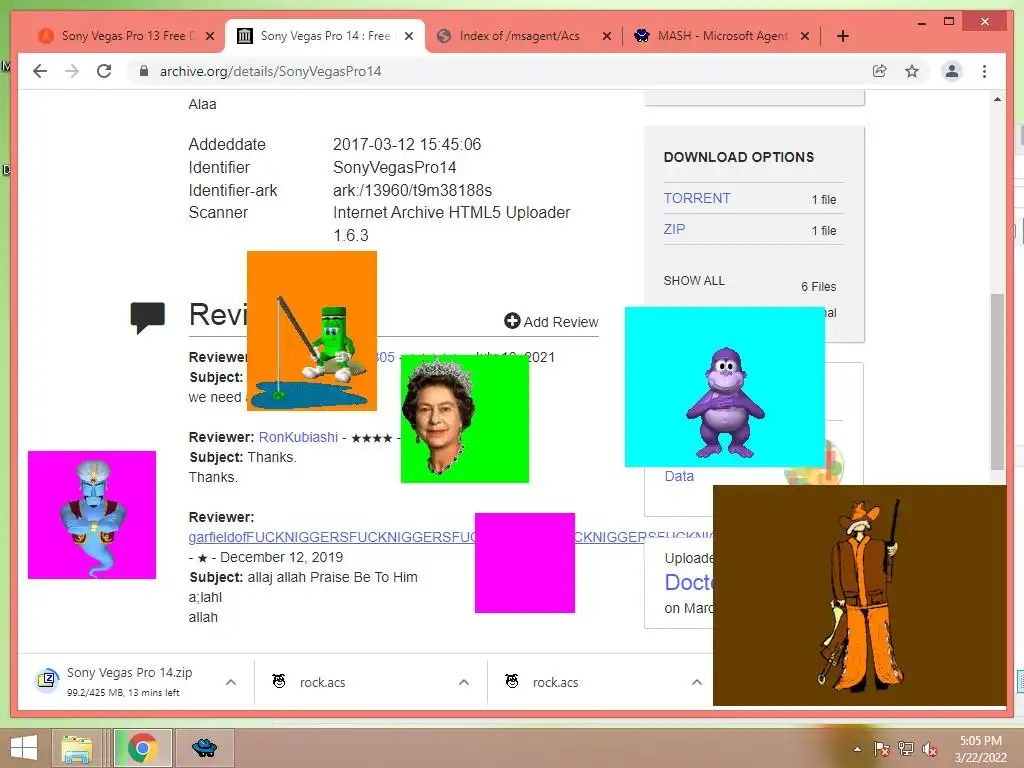The image size is (1024, 768).
Task: Show hidden tray icons arrow
Action: [x=857, y=749]
